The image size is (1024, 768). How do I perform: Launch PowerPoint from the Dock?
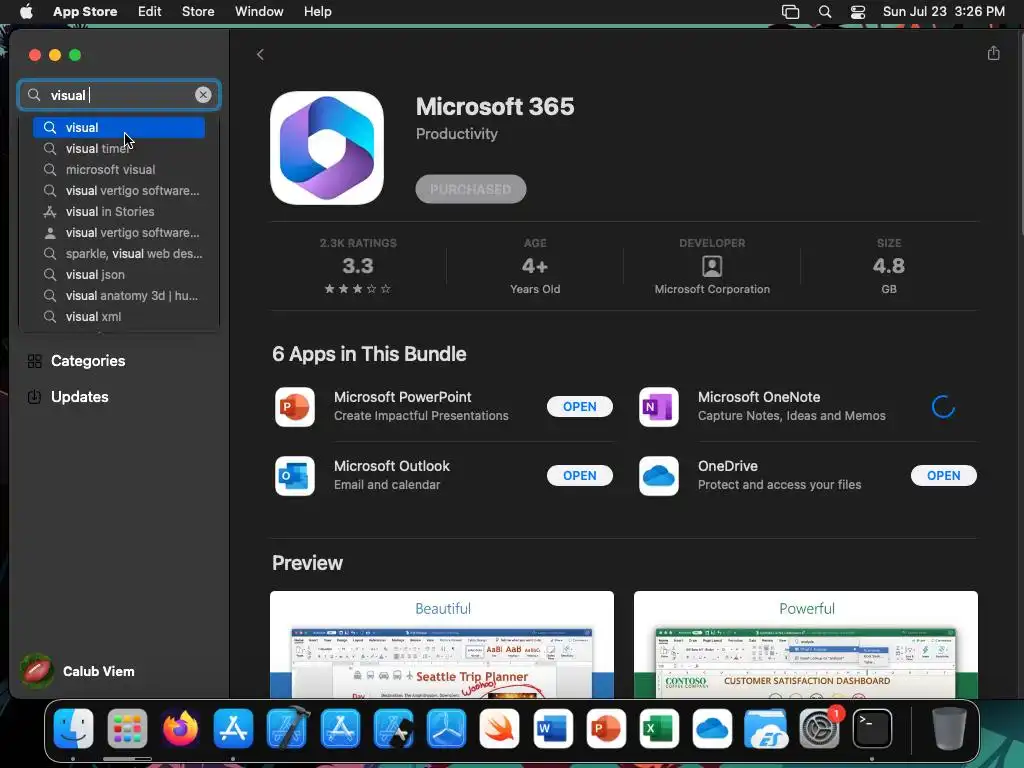pos(606,728)
